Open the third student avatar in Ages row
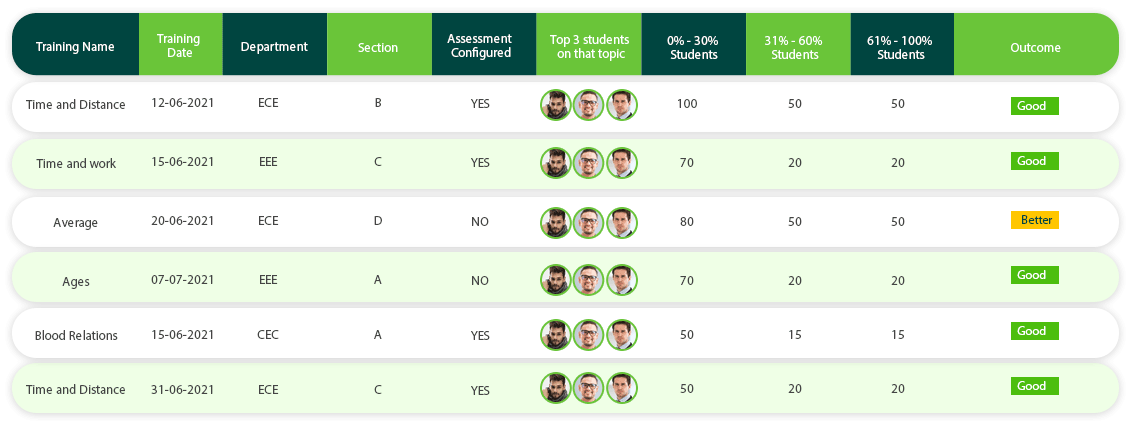1129x422 pixels. point(621,280)
